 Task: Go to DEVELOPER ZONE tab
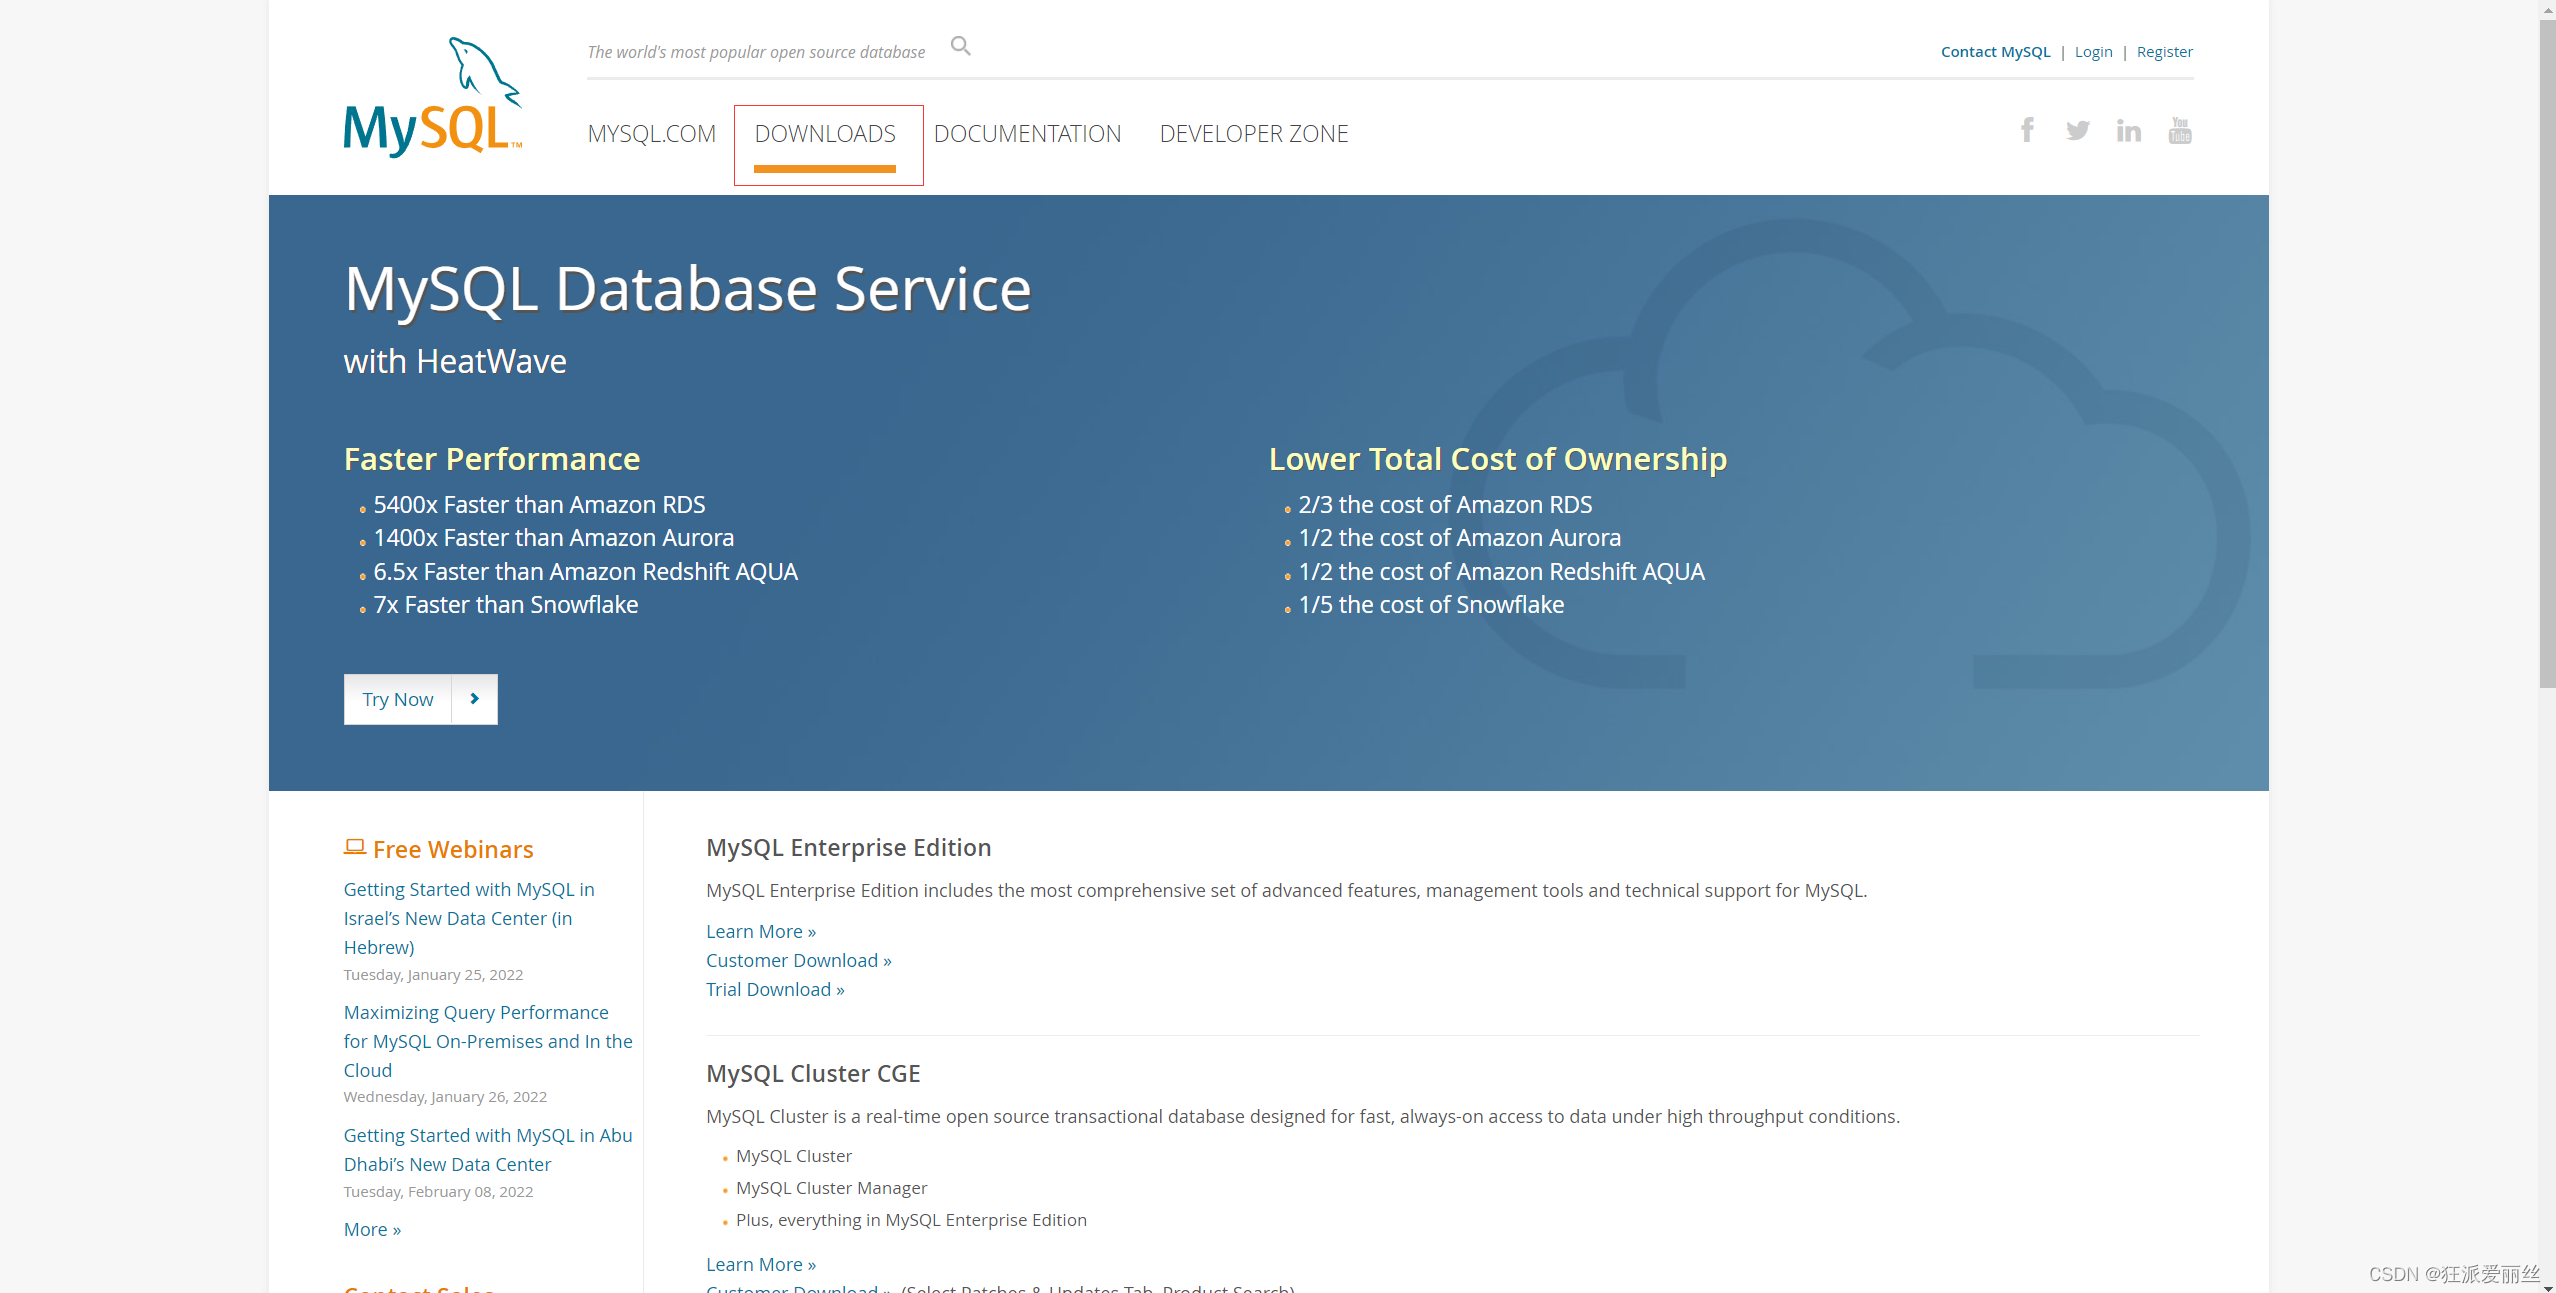(x=1253, y=134)
